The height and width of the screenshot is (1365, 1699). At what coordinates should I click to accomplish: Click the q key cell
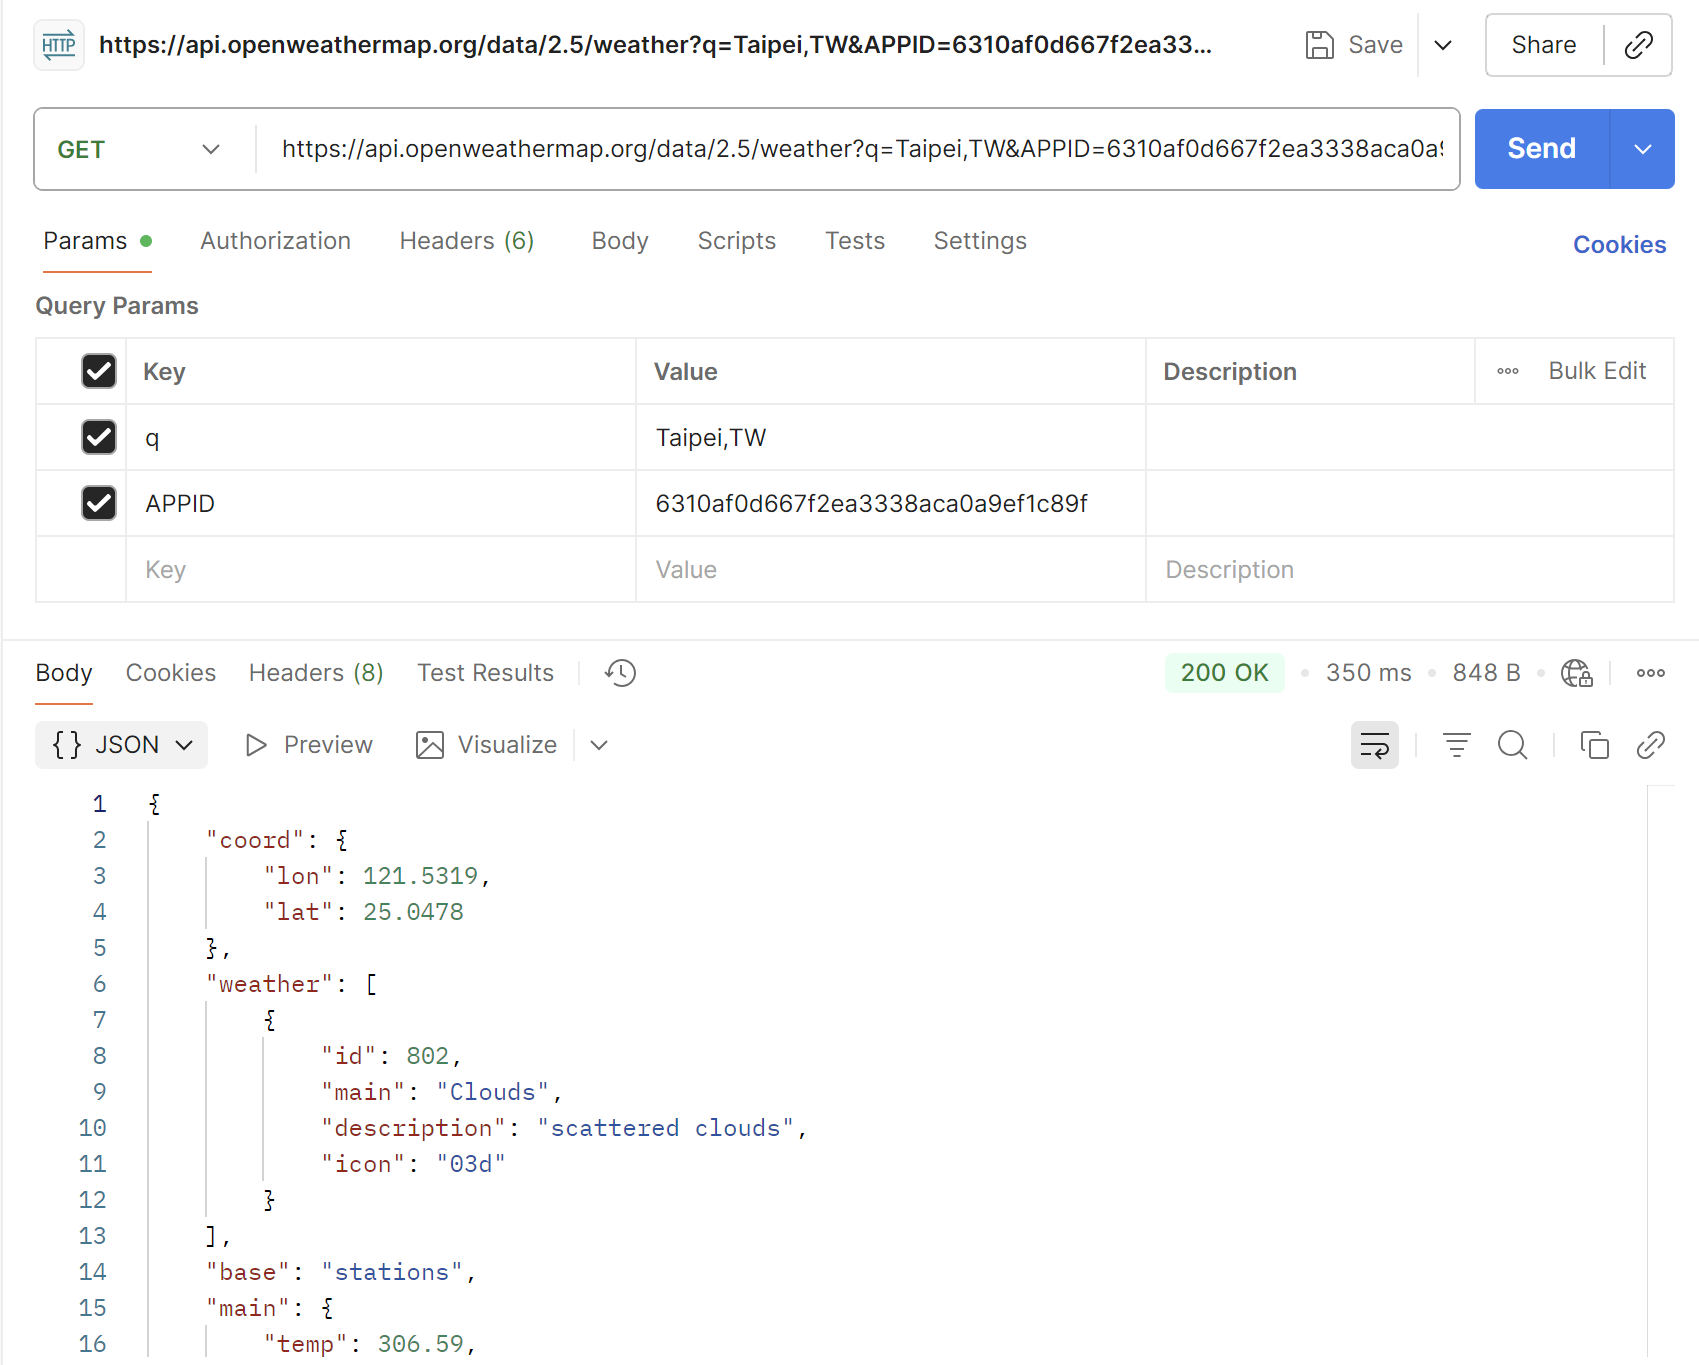coord(381,437)
